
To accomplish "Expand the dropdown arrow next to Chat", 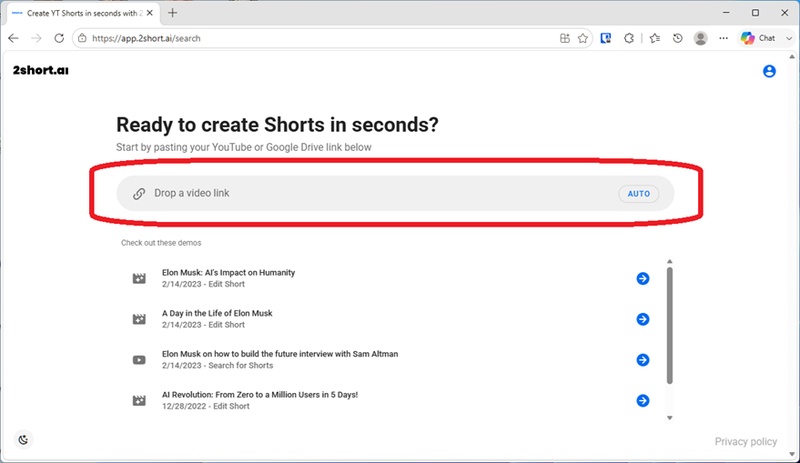I will point(789,38).
